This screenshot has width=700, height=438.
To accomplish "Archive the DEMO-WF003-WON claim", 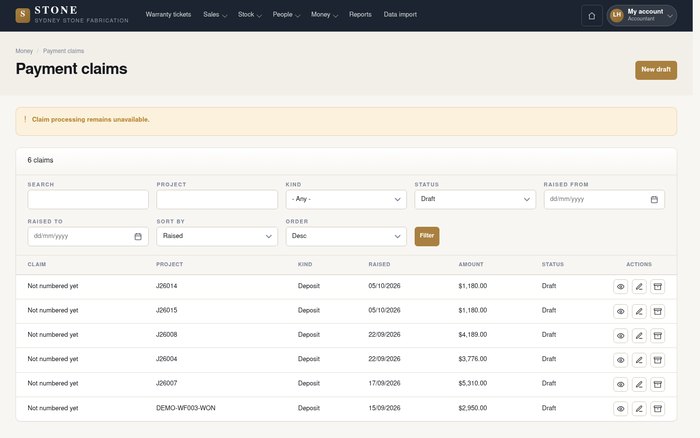I will pos(658,409).
